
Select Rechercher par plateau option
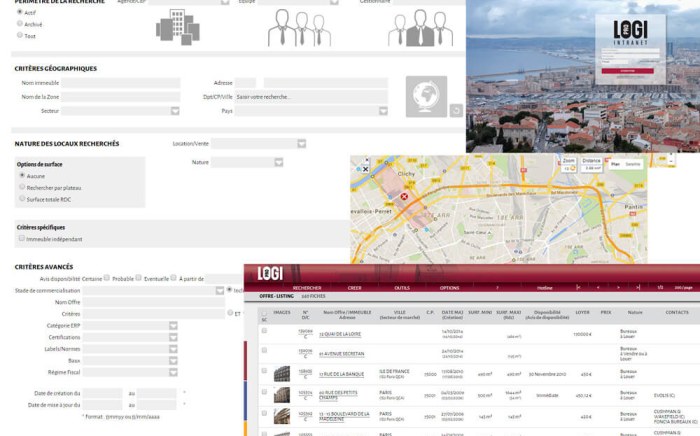pyautogui.click(x=22, y=187)
